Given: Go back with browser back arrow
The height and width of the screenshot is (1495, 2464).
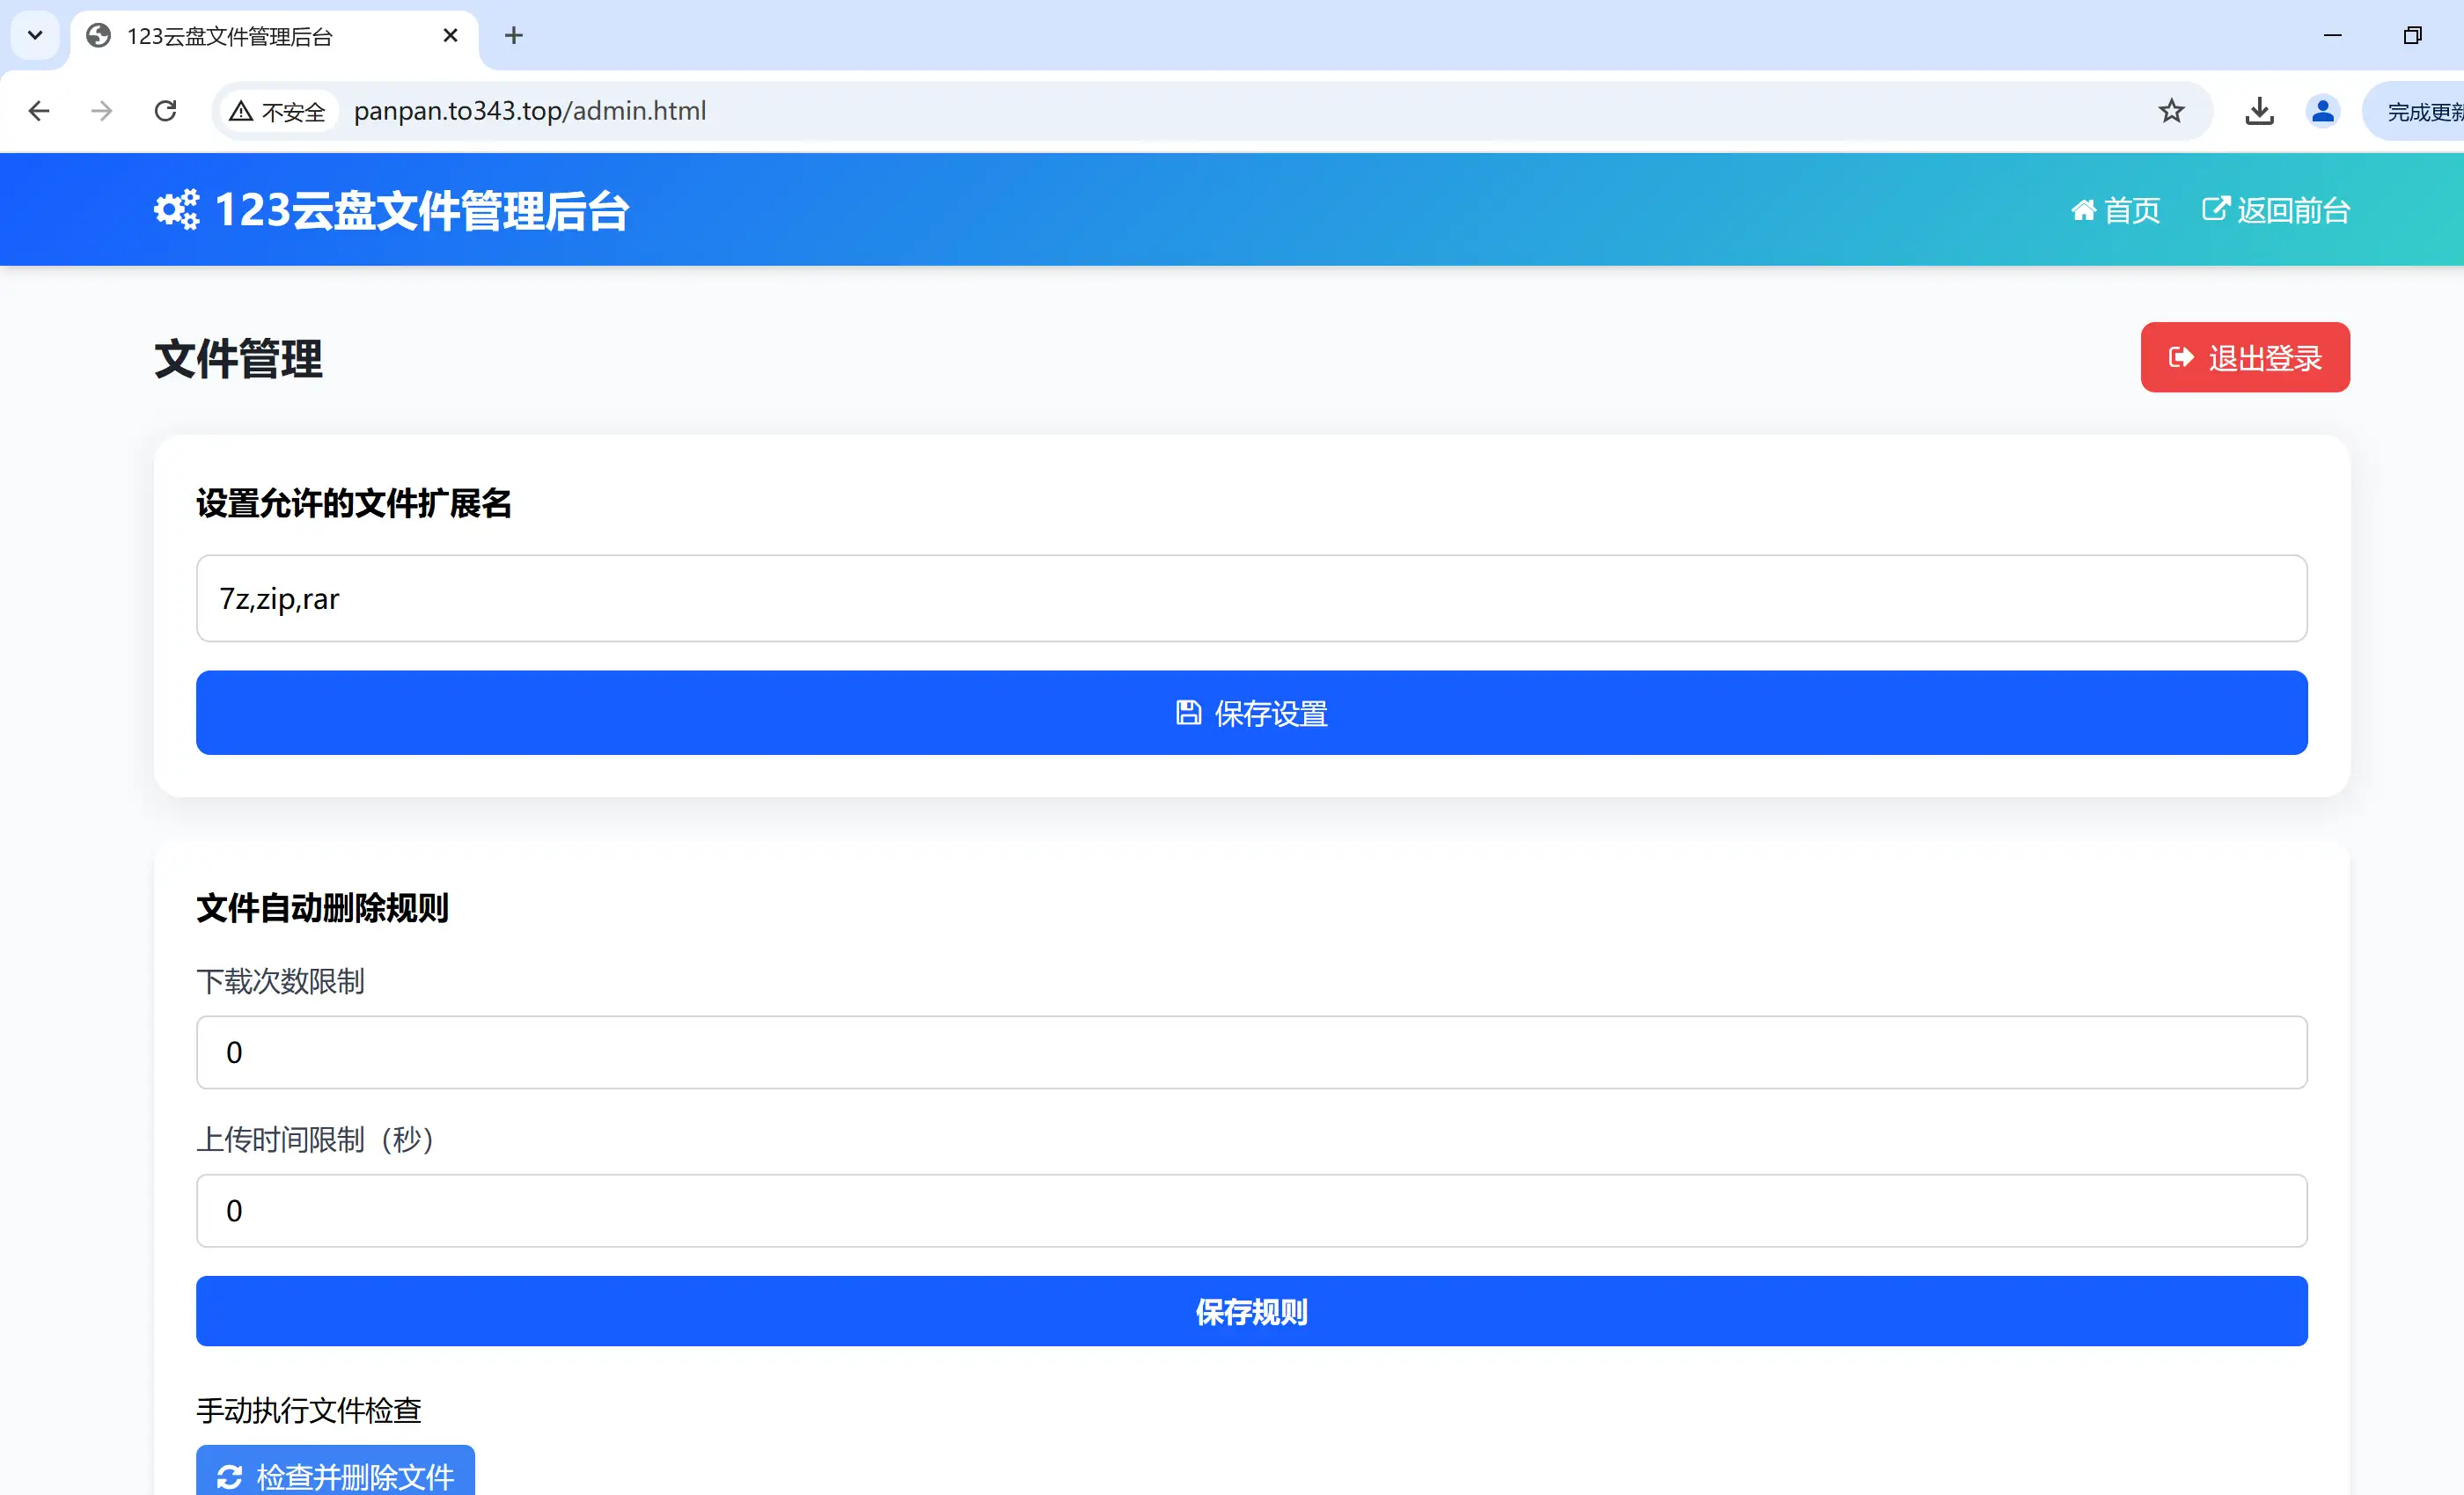Looking at the screenshot, I should tap(39, 111).
